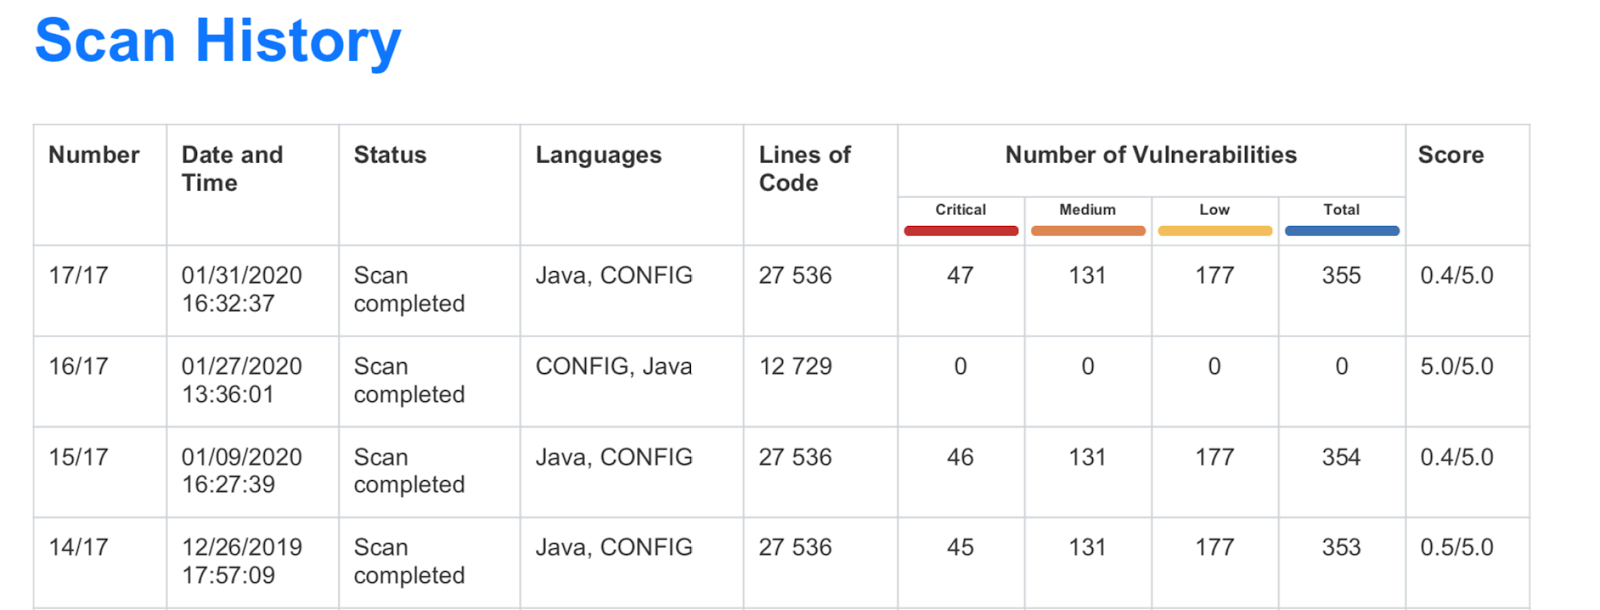Click the score 5.0/5.0 cell
This screenshot has width=1600, height=610.
tap(1457, 367)
